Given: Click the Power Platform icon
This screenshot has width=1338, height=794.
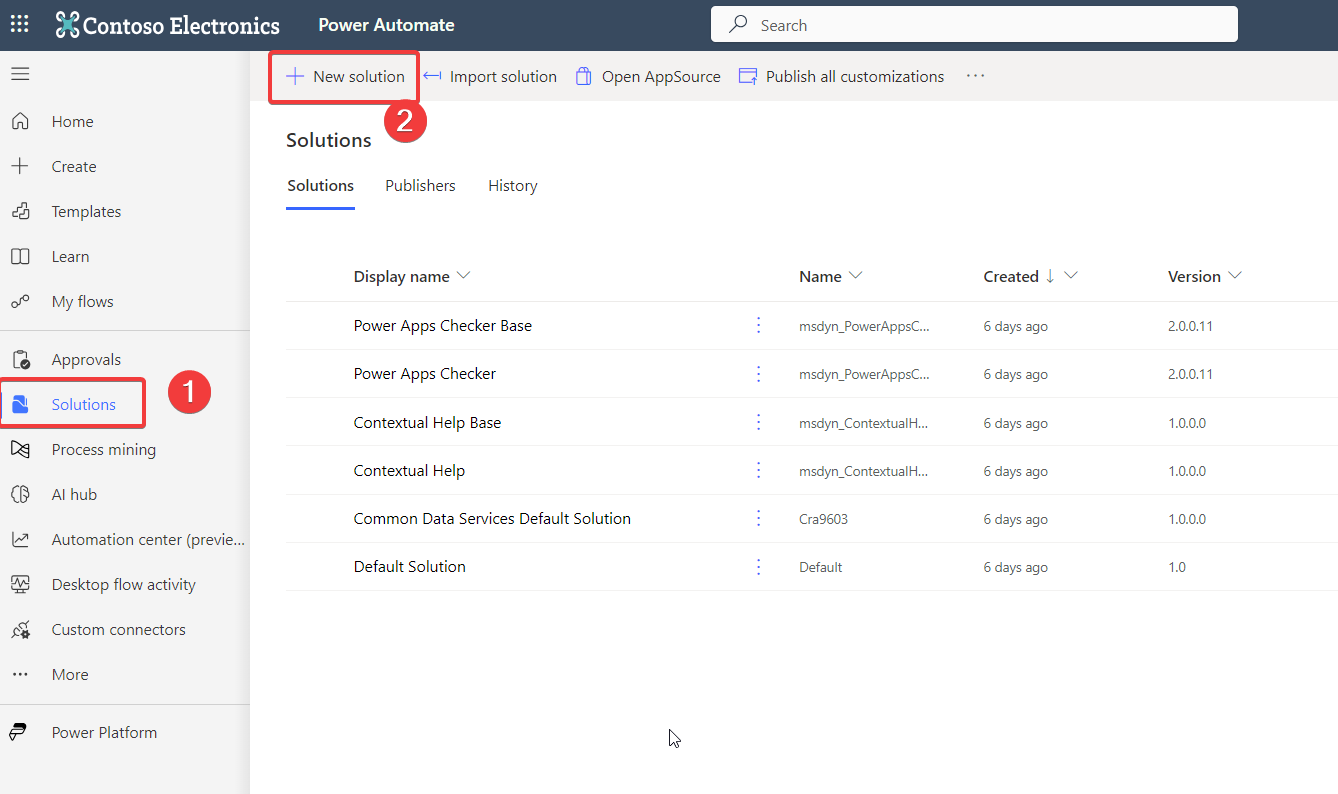Looking at the screenshot, I should click(20, 733).
